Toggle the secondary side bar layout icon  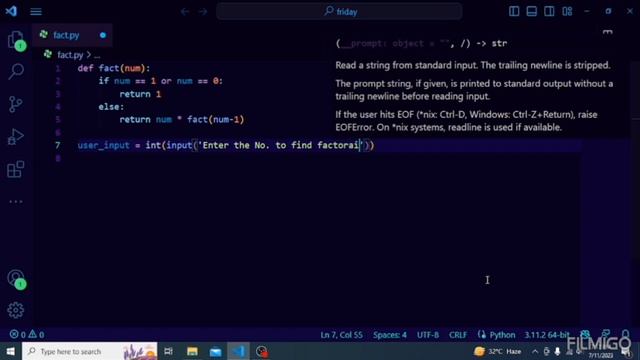tap(549, 11)
